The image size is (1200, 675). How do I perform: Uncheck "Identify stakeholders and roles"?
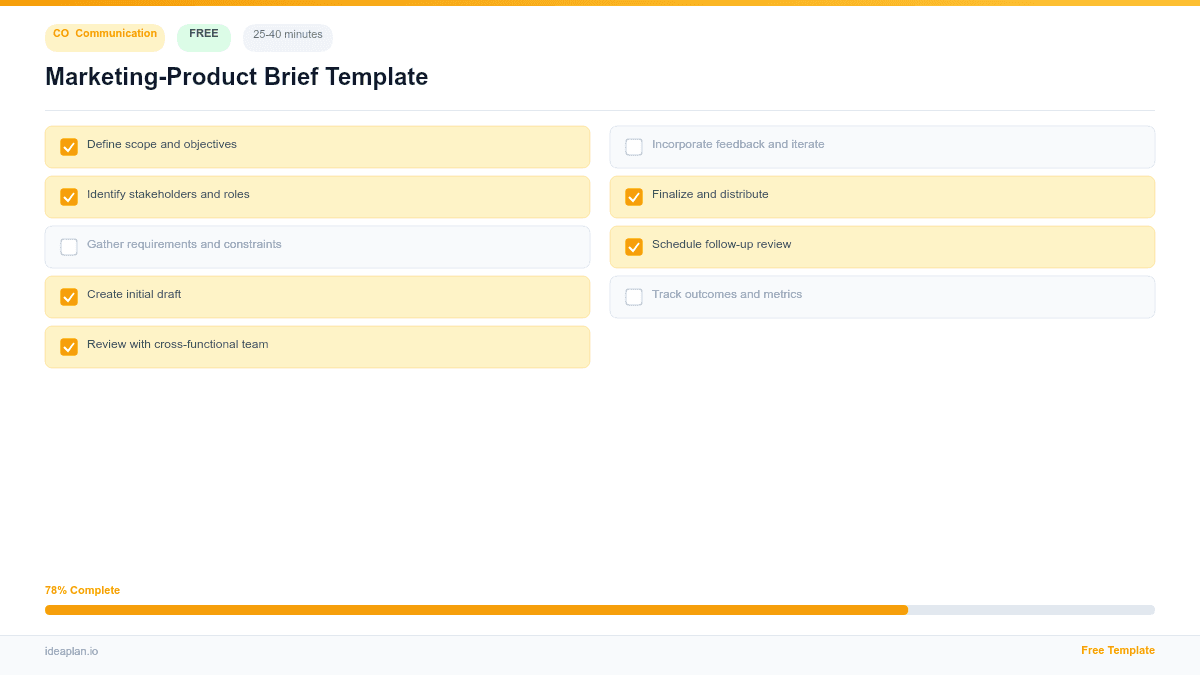pos(69,196)
